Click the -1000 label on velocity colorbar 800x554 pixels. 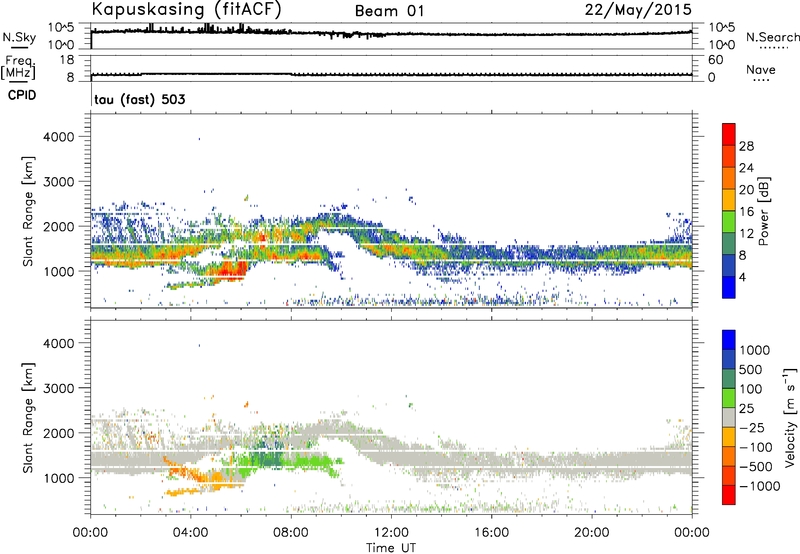(x=760, y=486)
